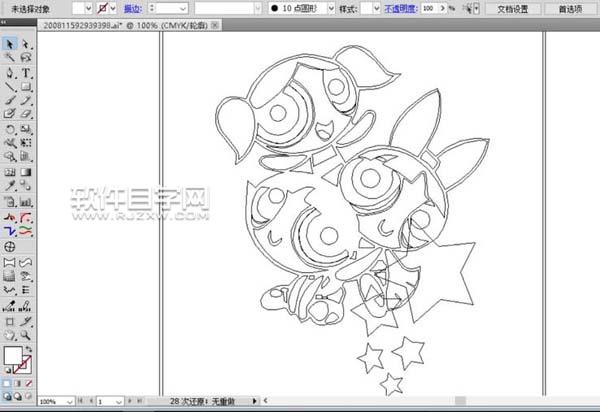Click the Stroke swatch with red slash
The width and height of the screenshot is (600, 412).
pyautogui.click(x=23, y=365)
